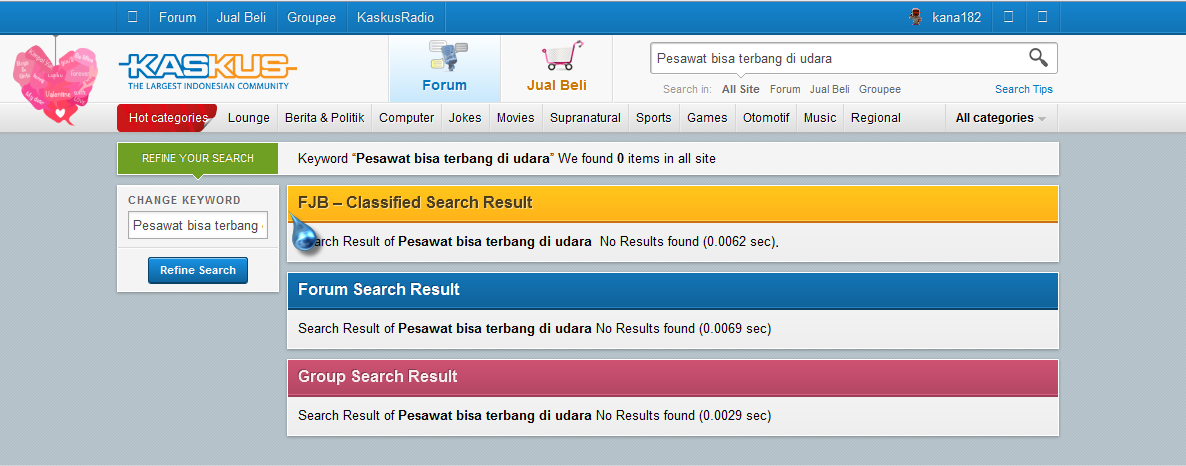The image size is (1186, 466).
Task: Click the kana182 user avatar
Action: click(x=915, y=17)
